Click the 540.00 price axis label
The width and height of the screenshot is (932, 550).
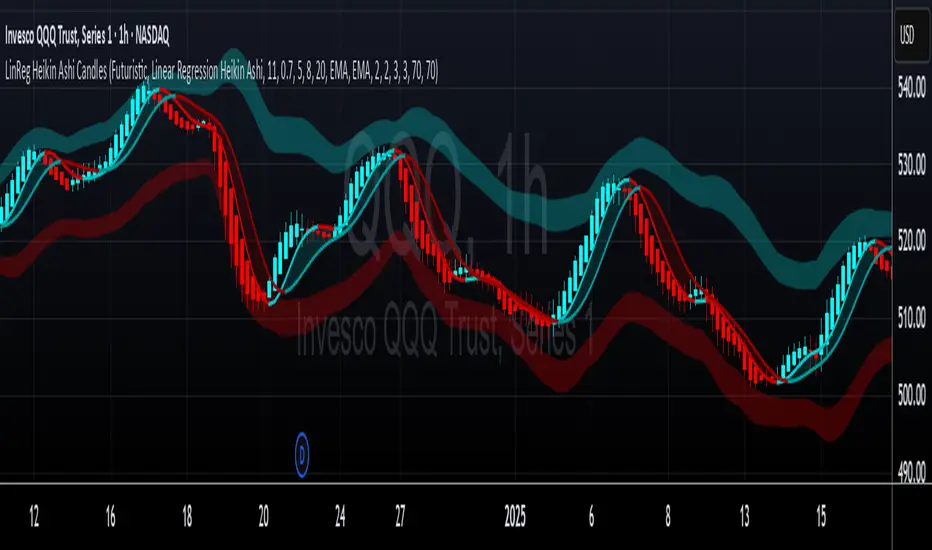coord(911,88)
